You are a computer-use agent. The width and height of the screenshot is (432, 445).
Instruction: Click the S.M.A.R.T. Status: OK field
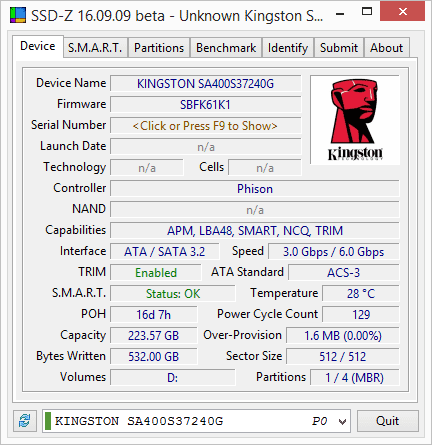pos(173,294)
